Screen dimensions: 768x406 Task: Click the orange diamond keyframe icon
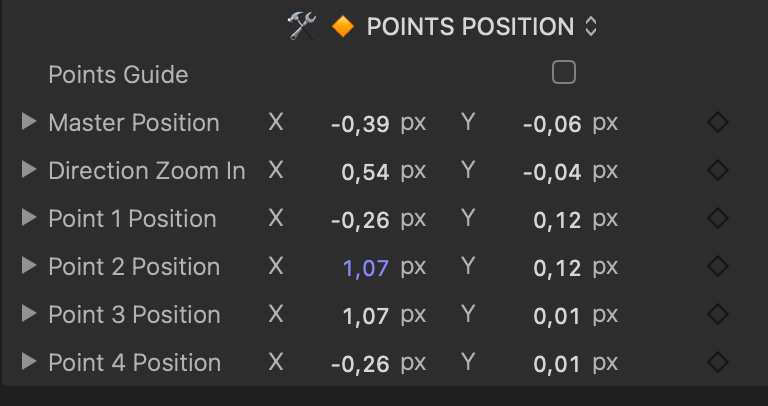click(342, 27)
